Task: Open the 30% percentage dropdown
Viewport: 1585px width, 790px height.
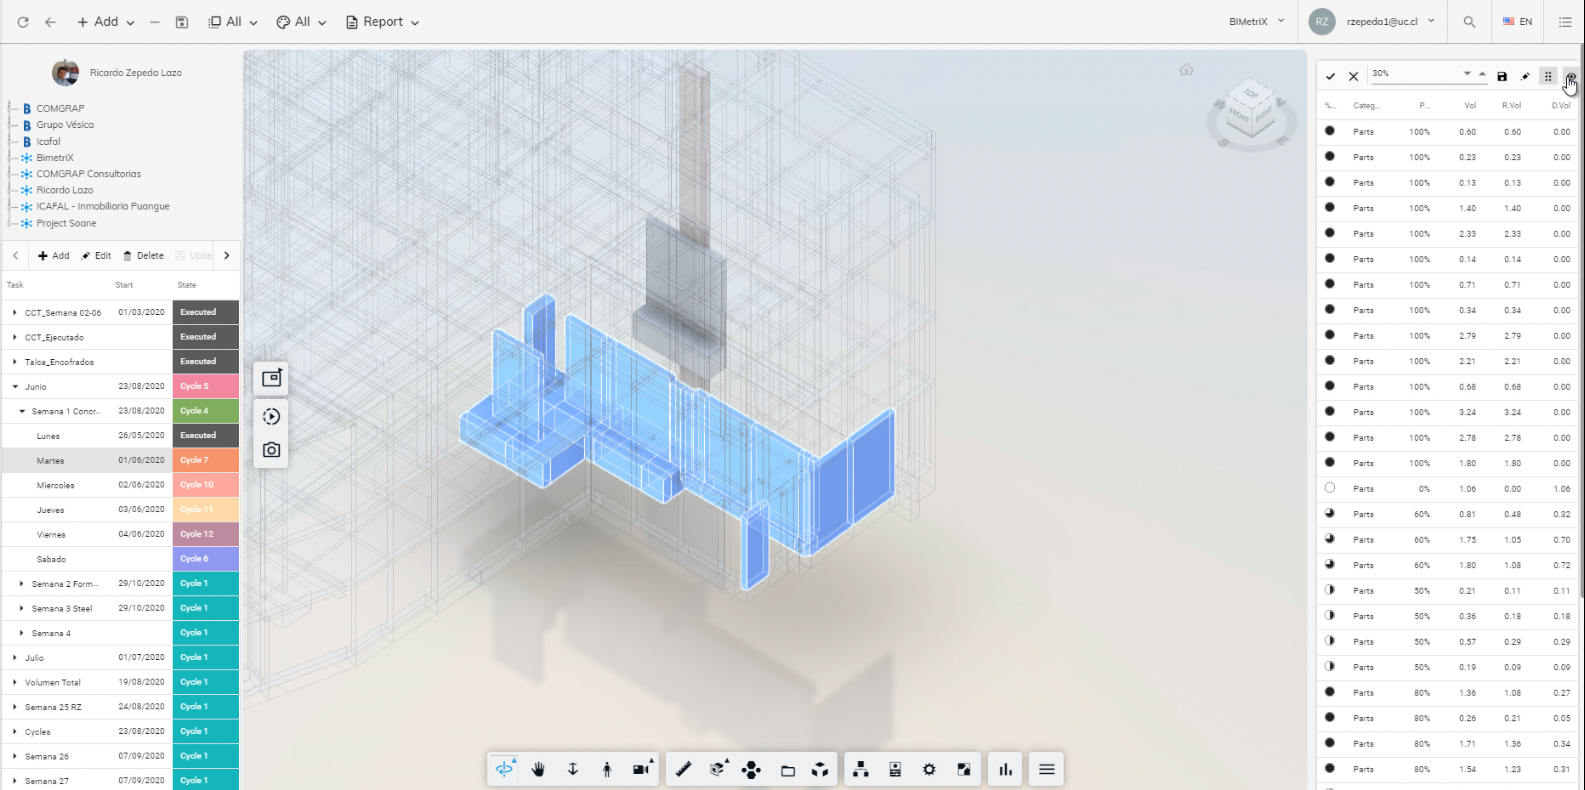Action: click(x=1467, y=74)
